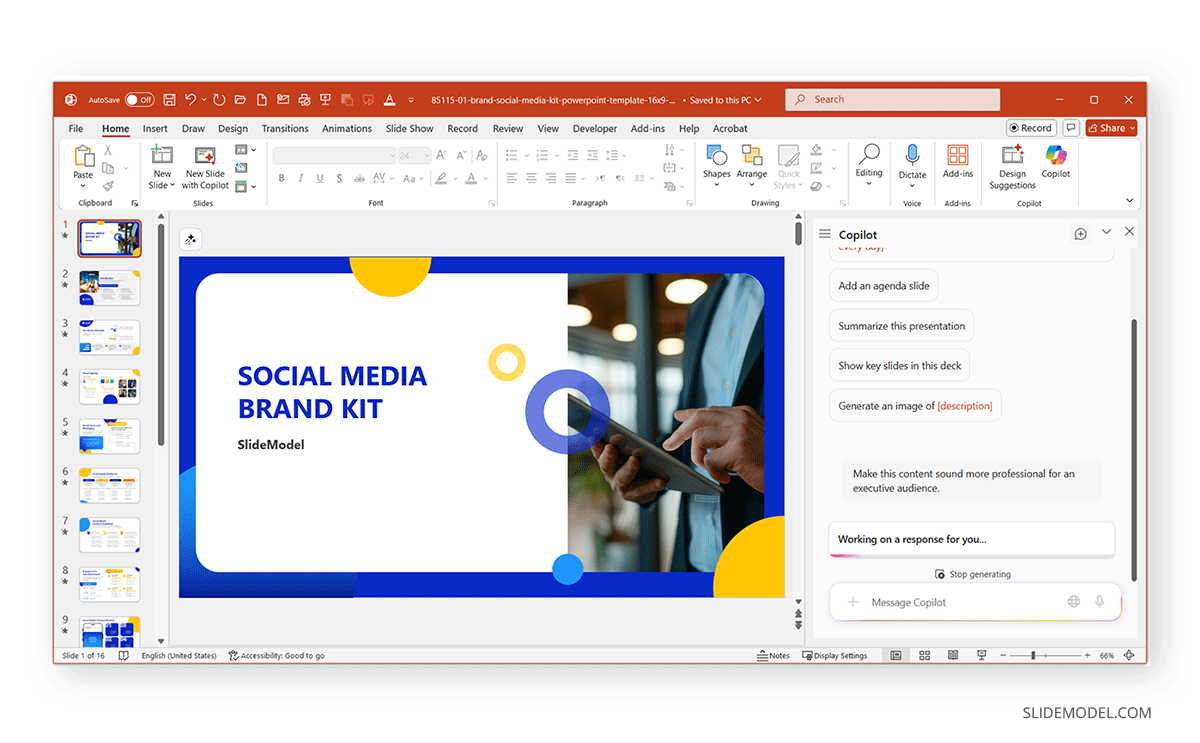The width and height of the screenshot is (1200, 743).
Task: Choose the 'Add an agenda slide' suggestion
Action: pos(883,286)
